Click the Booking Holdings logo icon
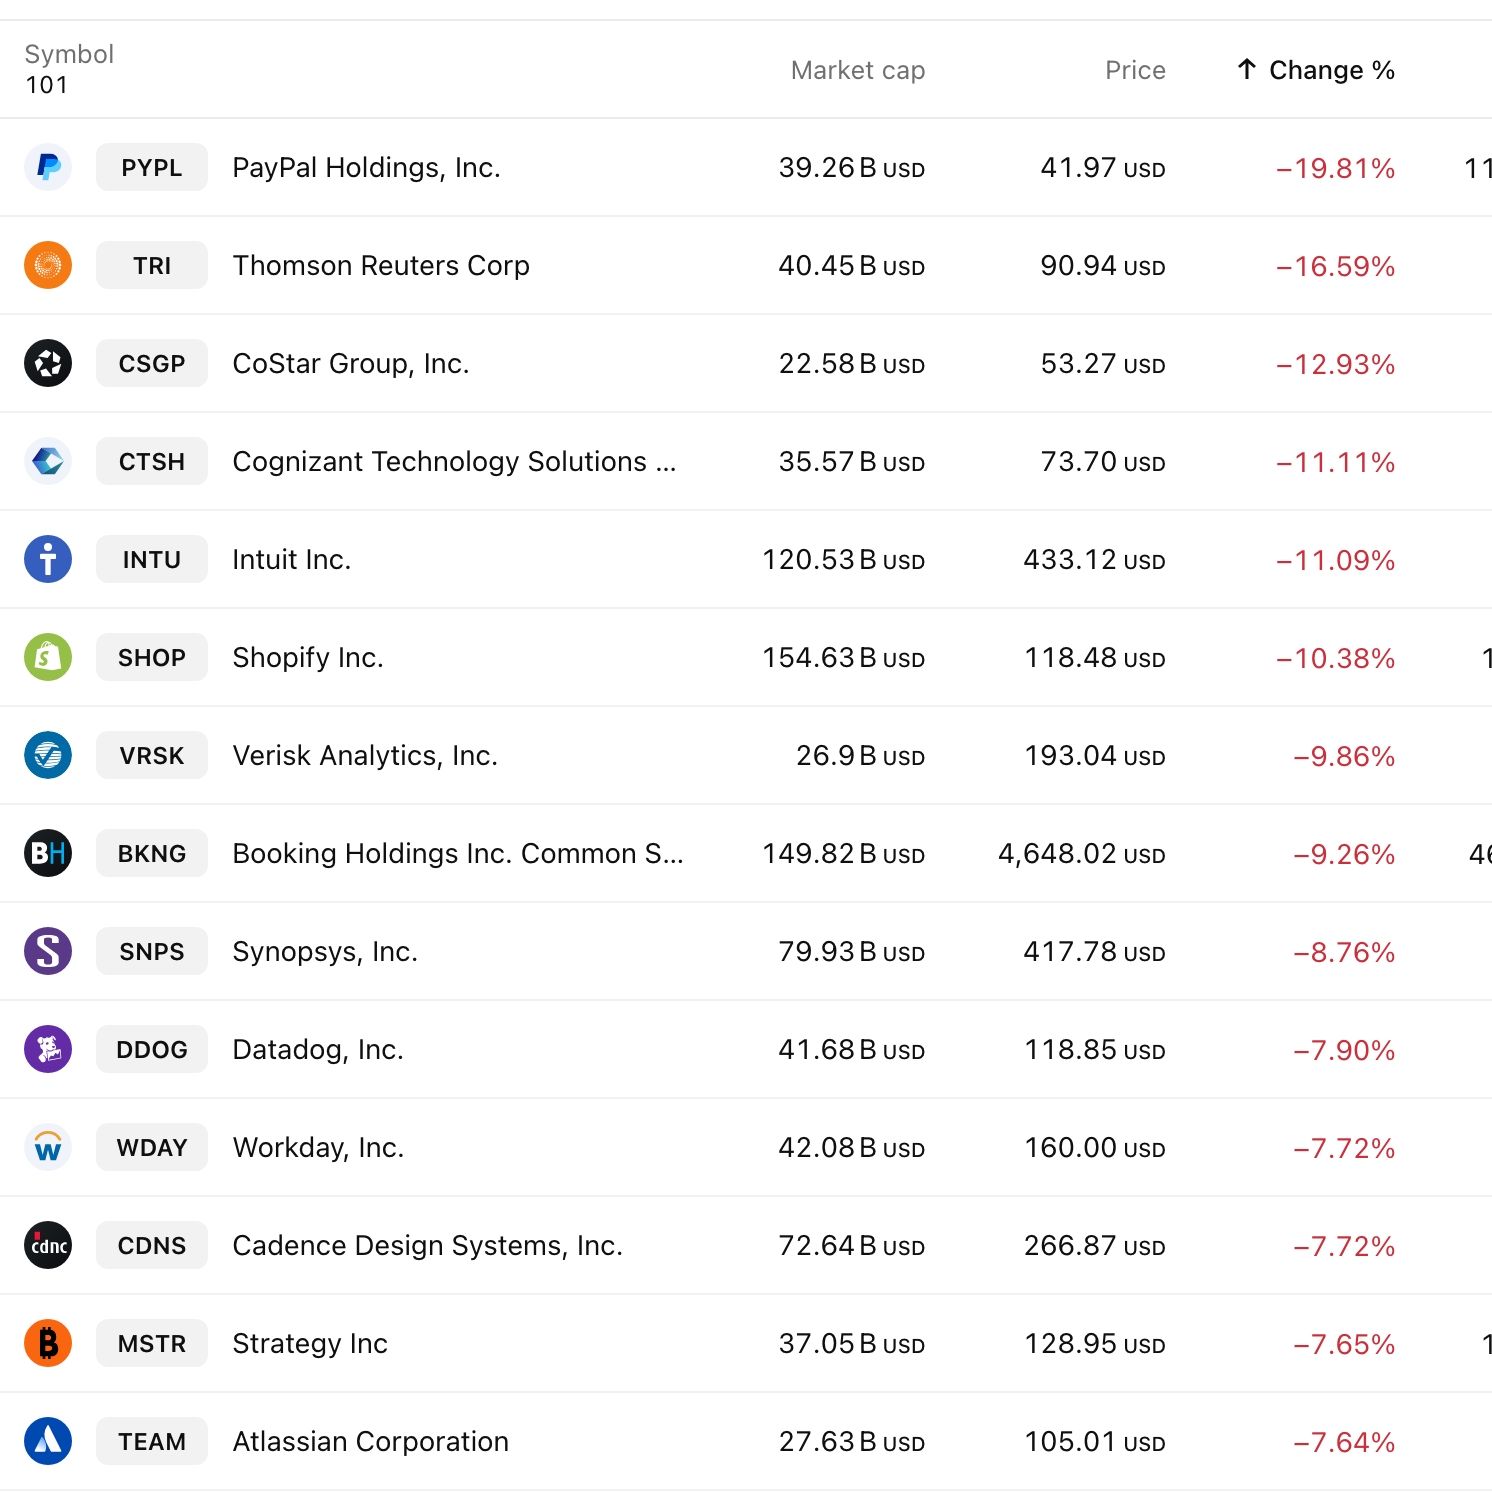 coord(47,853)
